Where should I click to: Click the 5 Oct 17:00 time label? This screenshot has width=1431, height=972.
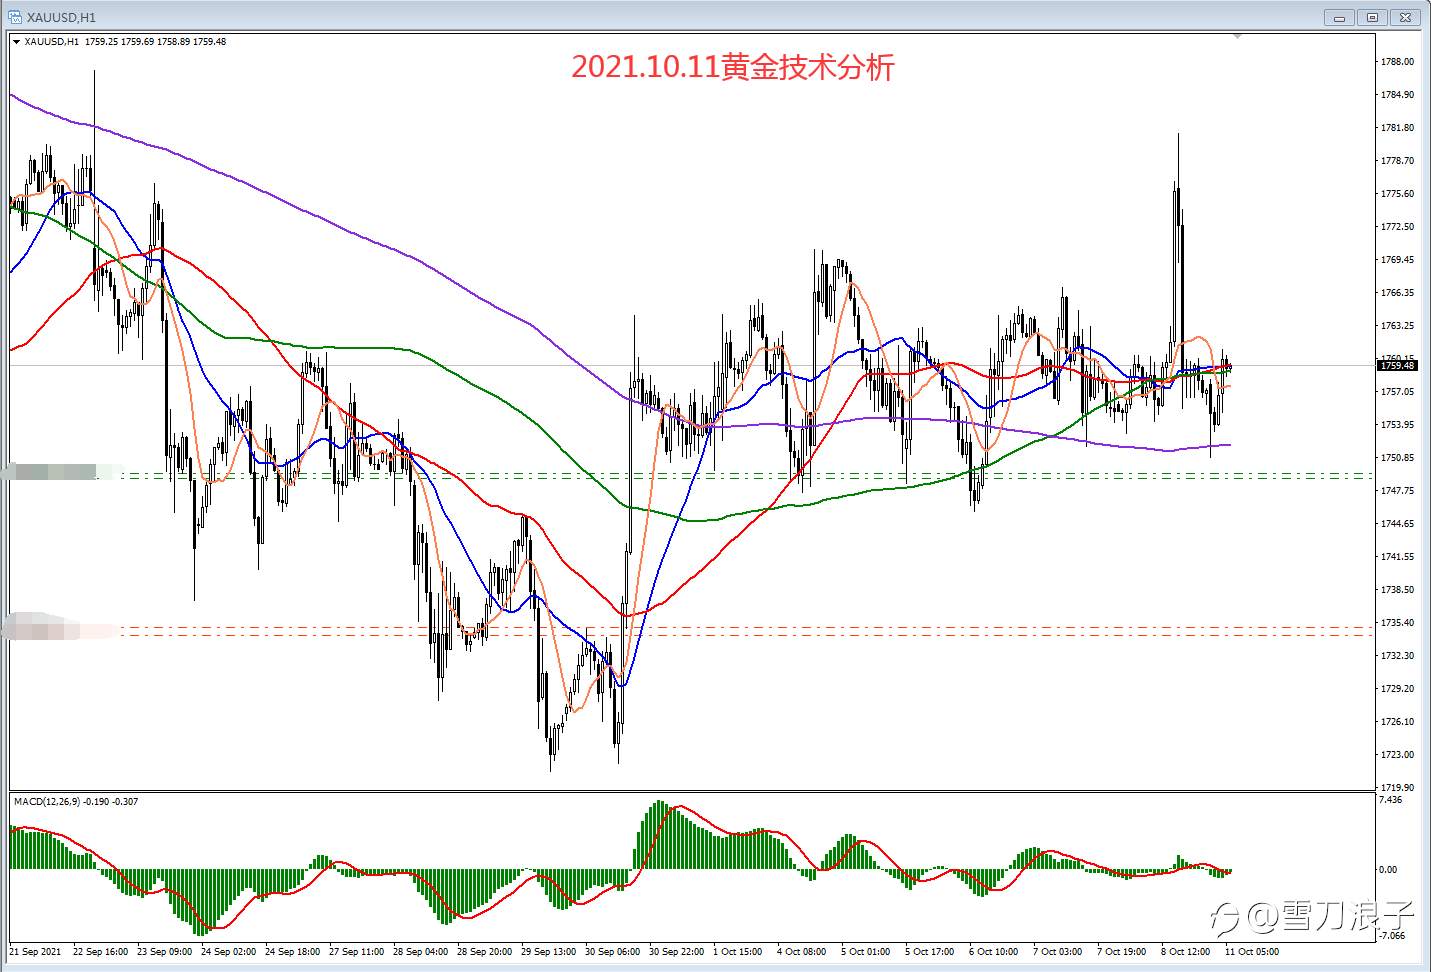(930, 952)
